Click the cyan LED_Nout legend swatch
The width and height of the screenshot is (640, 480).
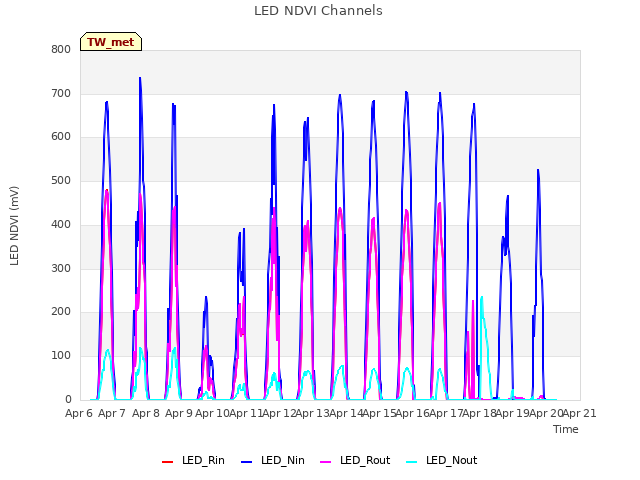[412, 461]
